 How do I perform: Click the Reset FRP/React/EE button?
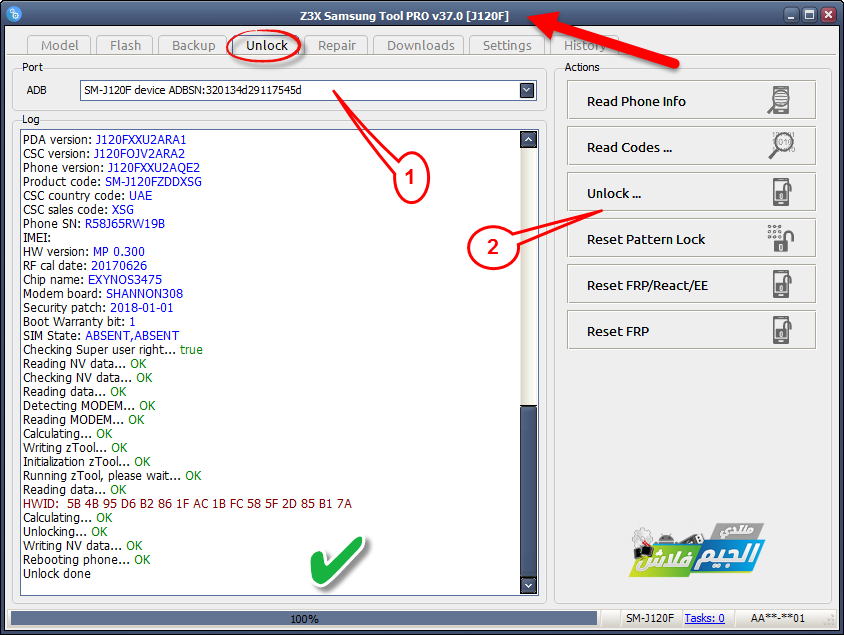pyautogui.click(x=691, y=285)
